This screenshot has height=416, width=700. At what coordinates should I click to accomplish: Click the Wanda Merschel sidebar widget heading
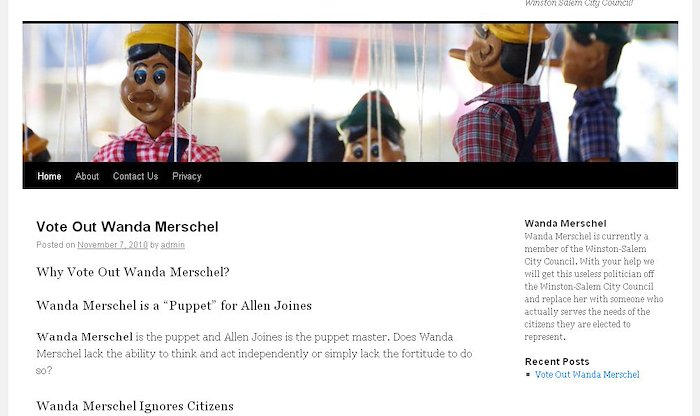(565, 224)
